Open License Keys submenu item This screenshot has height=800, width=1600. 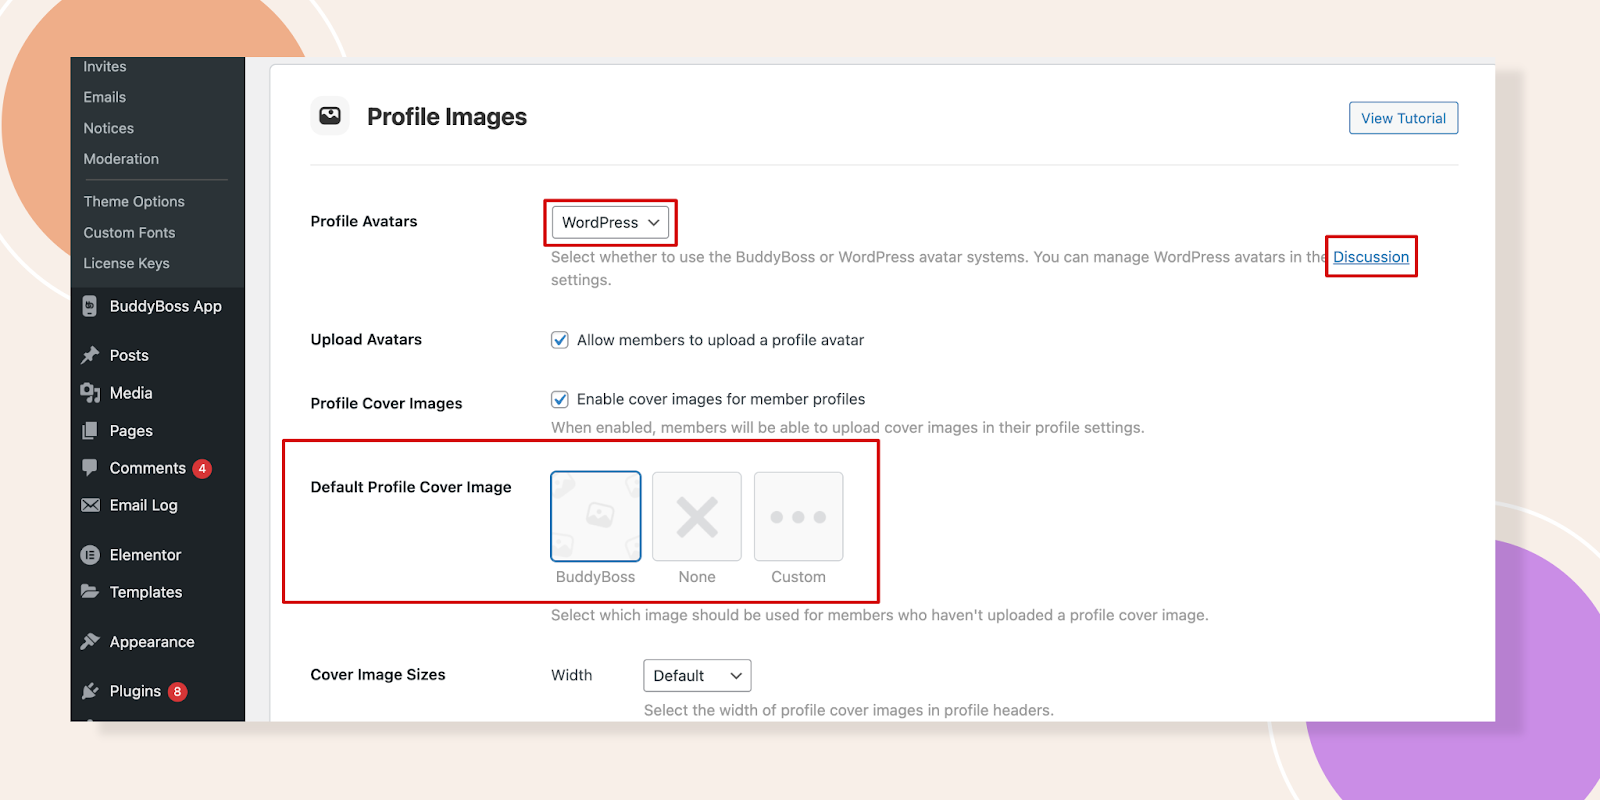click(126, 263)
